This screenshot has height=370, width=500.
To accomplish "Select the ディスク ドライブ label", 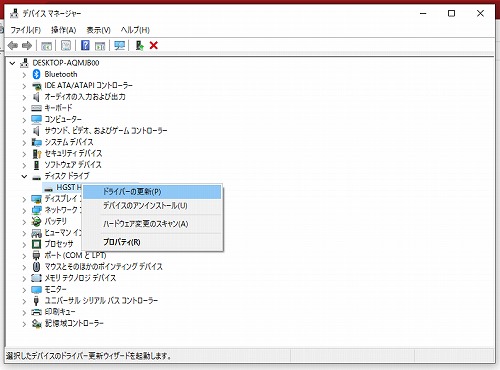I will click(x=67, y=176).
